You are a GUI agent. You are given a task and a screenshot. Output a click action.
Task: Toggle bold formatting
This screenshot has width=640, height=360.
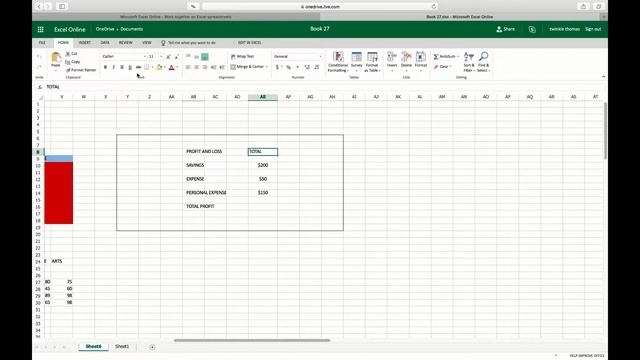click(x=105, y=67)
